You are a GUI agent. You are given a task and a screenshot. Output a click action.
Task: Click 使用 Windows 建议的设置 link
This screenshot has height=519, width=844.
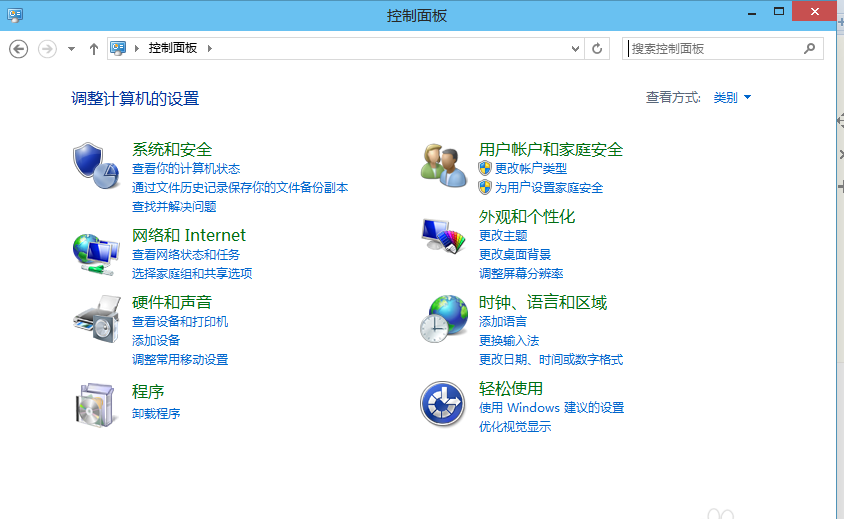tap(552, 408)
